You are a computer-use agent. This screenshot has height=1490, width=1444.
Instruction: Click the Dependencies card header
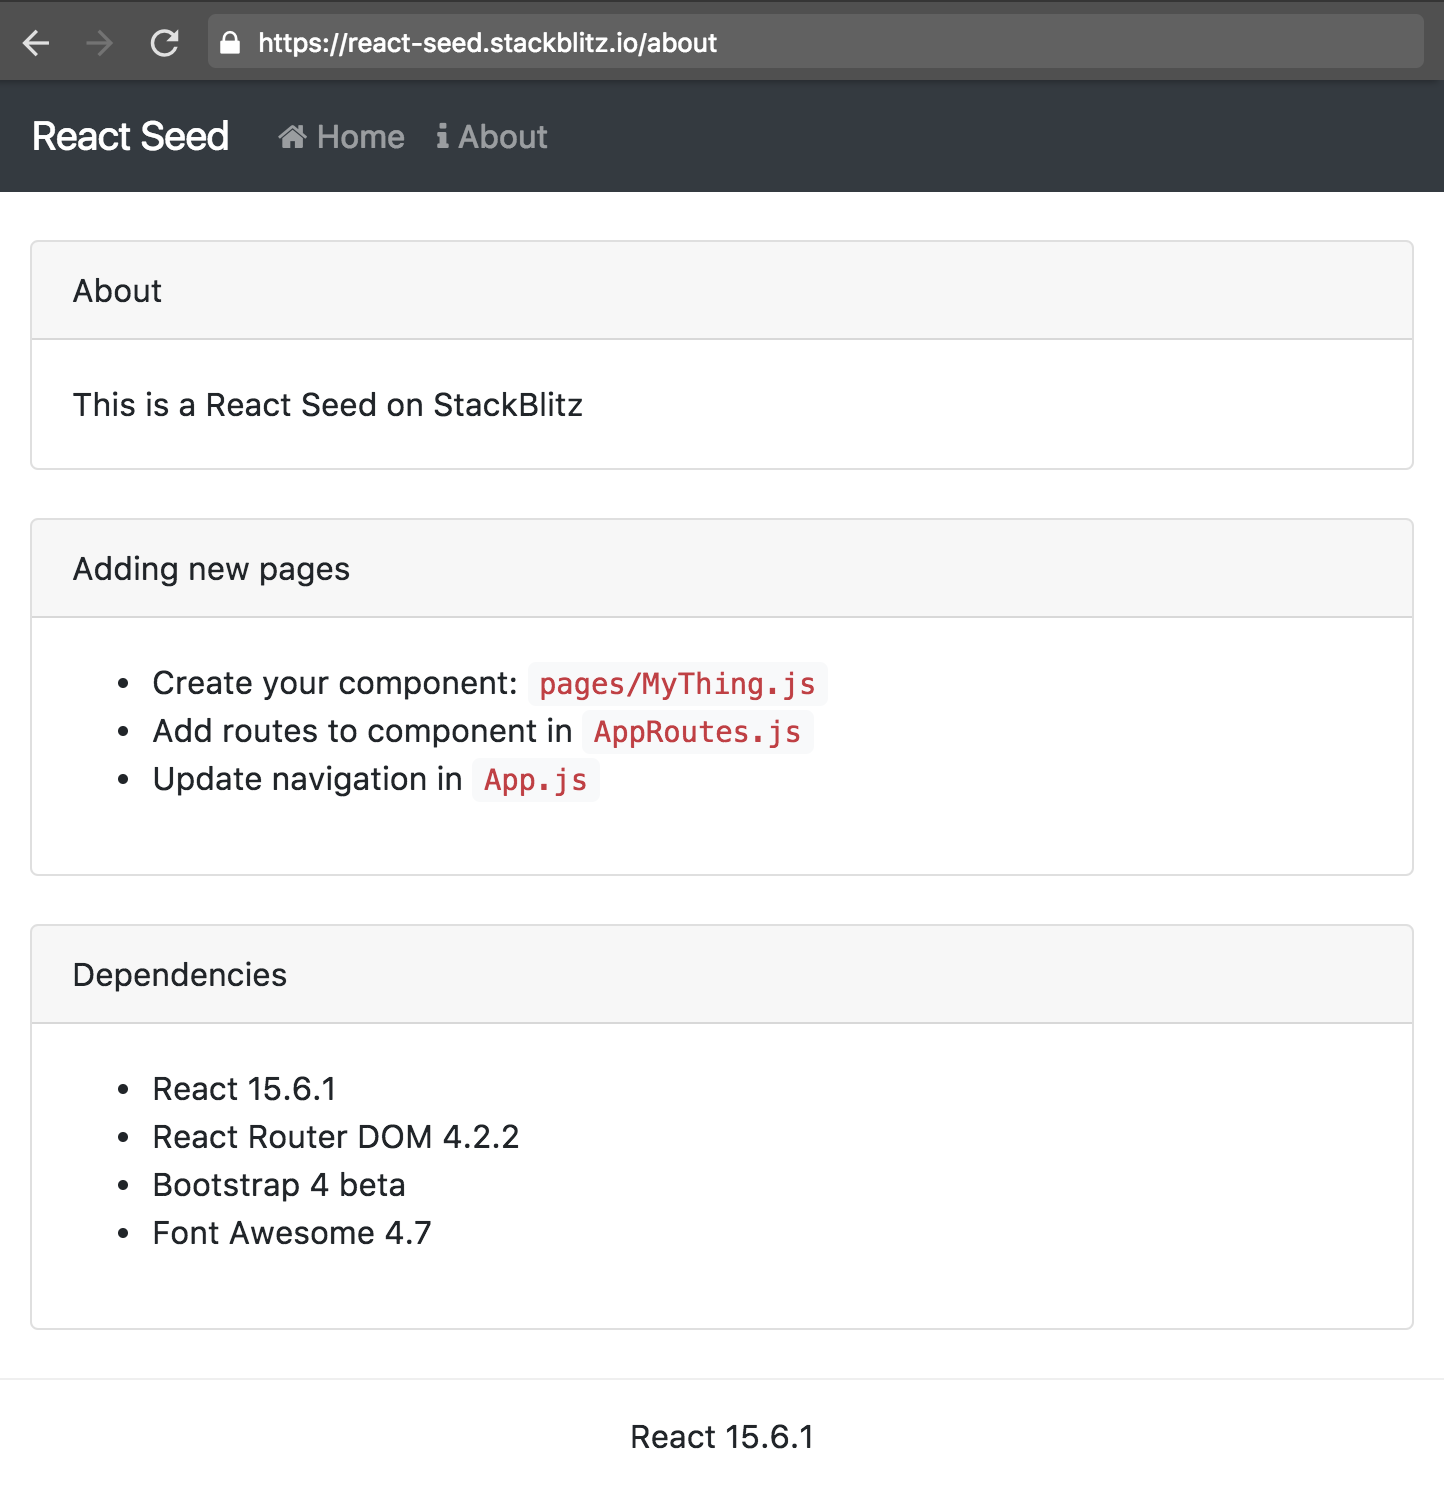tap(180, 975)
